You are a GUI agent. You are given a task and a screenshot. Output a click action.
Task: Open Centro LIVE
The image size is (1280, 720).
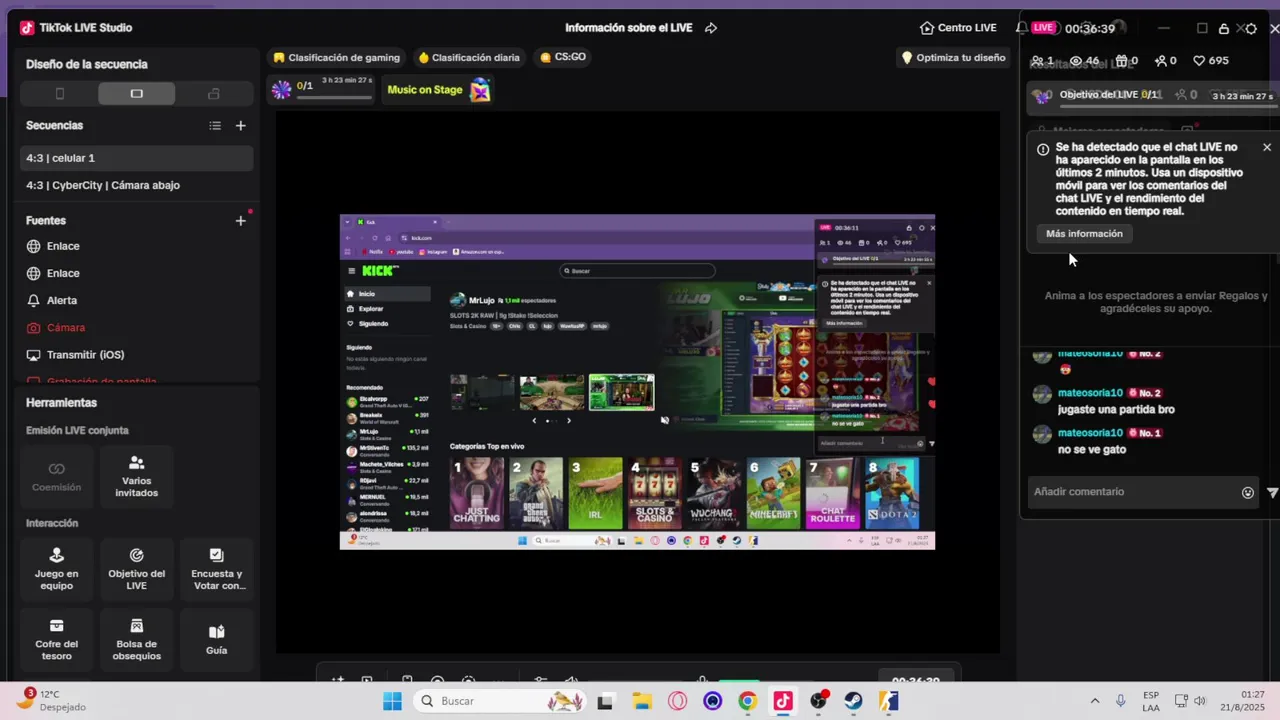(958, 28)
